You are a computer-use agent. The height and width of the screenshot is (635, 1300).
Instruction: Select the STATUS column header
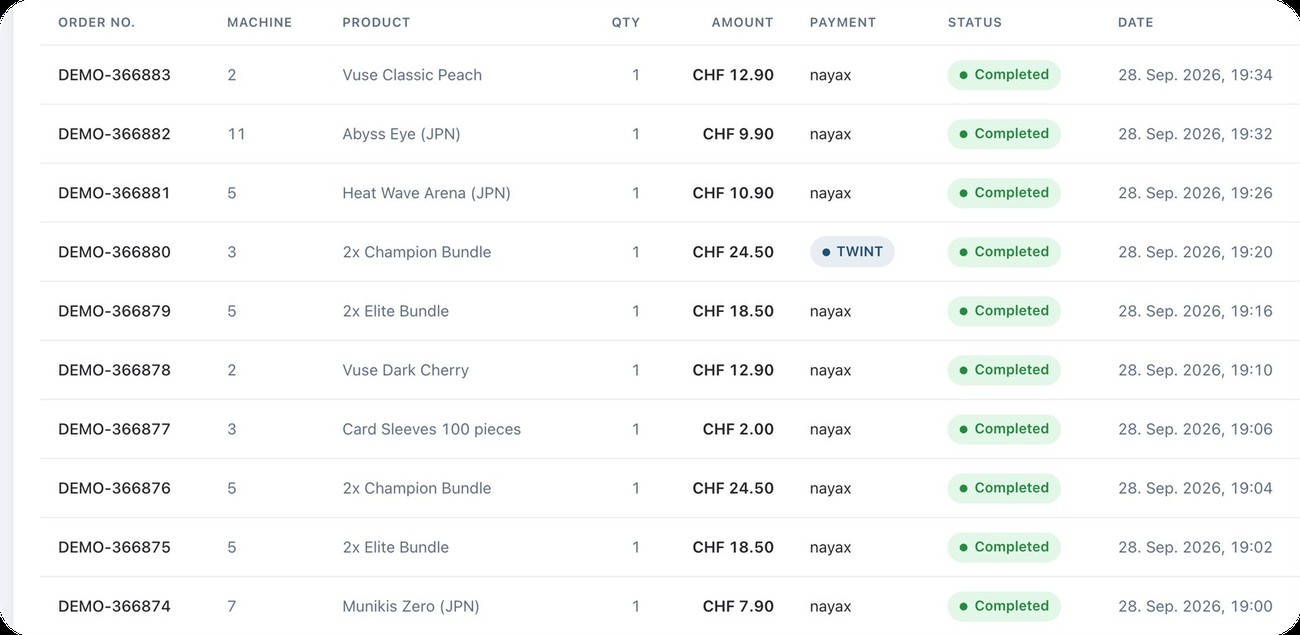tap(974, 22)
